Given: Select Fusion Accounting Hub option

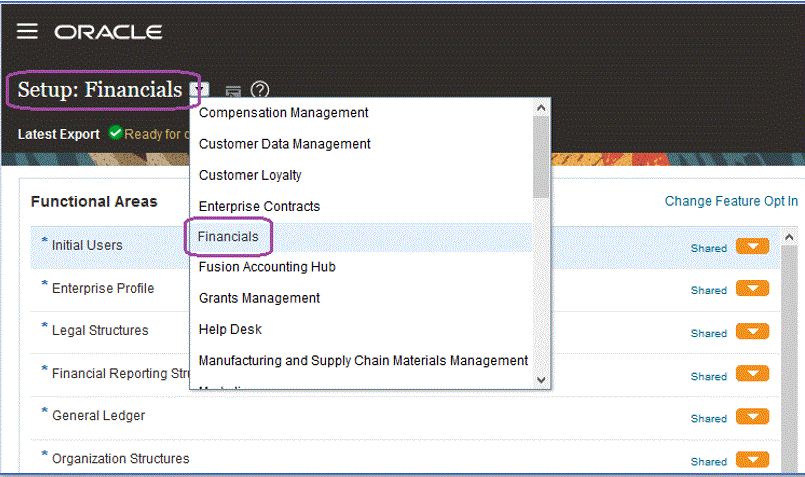Looking at the screenshot, I should point(267,267).
